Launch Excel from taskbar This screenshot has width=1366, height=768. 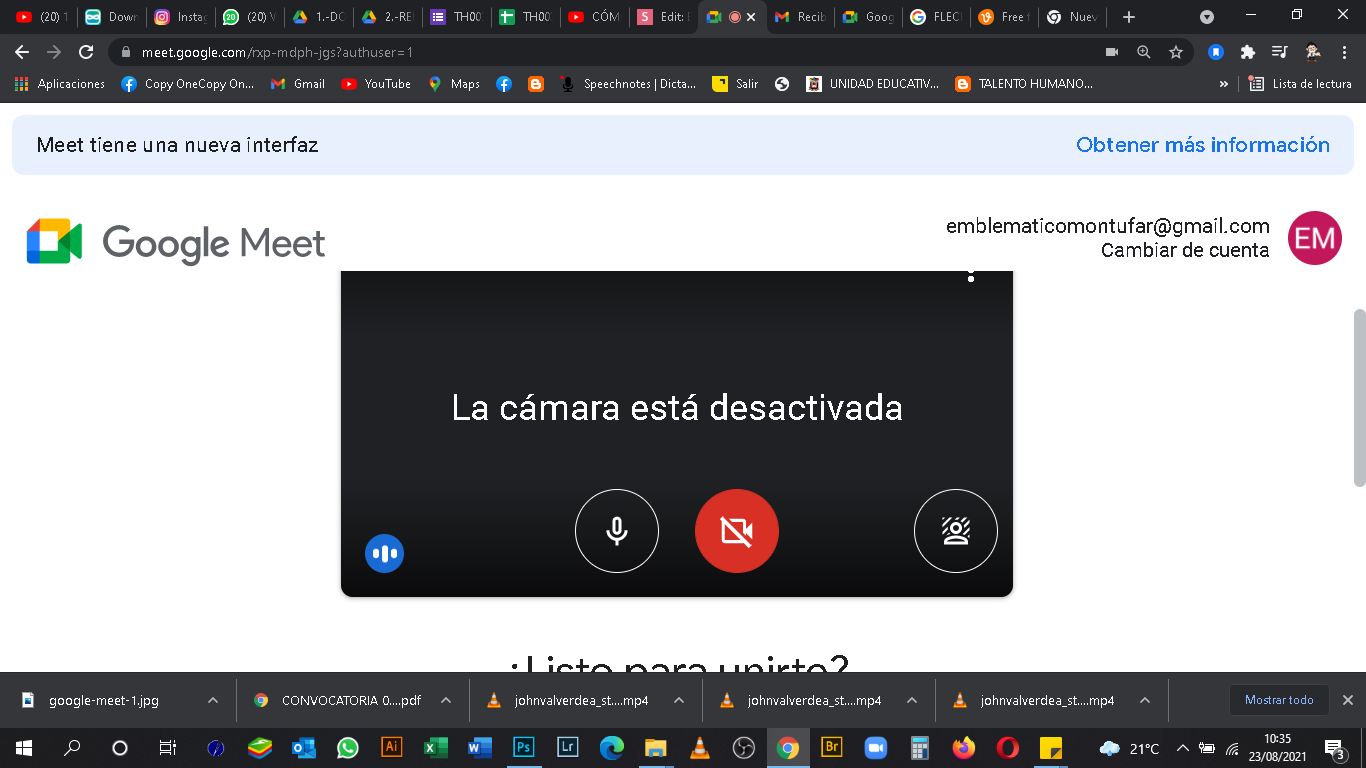436,747
